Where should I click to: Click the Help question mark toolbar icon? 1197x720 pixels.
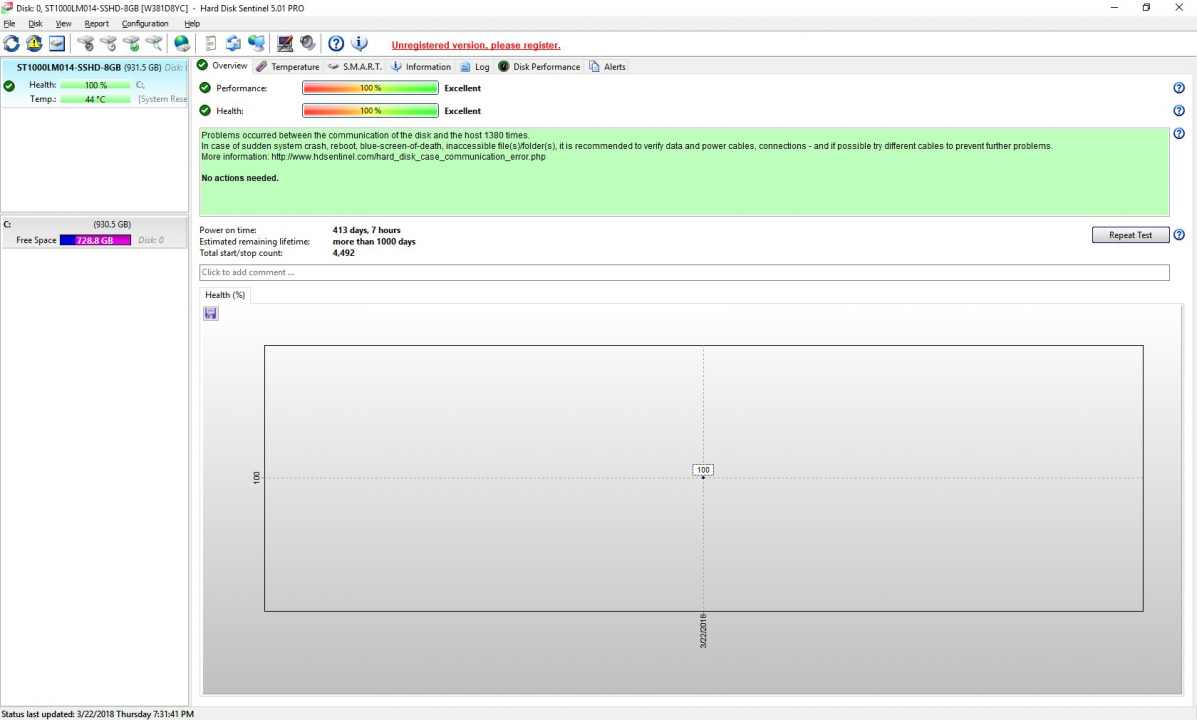click(x=336, y=44)
